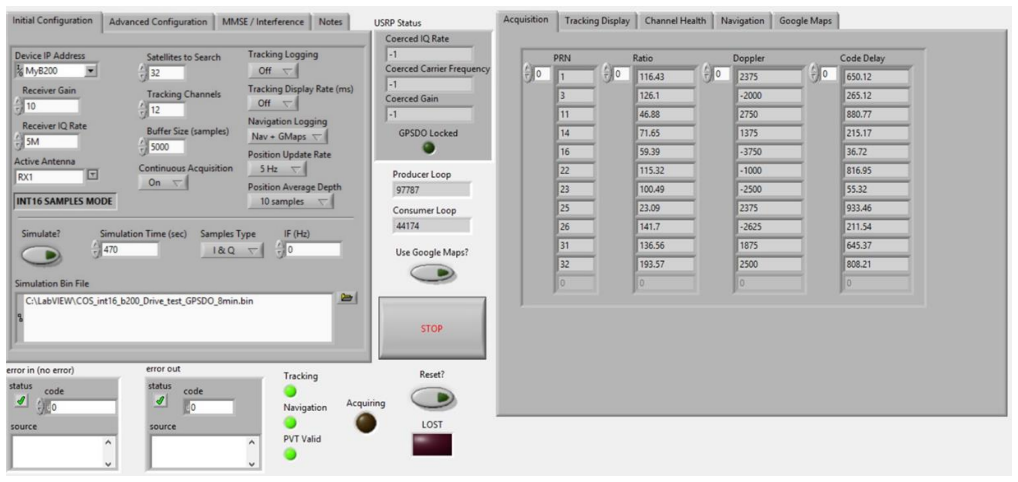Open the Device IP Address MyB200 dropdown
Viewport: 1018px width, 482px height.
(90, 71)
